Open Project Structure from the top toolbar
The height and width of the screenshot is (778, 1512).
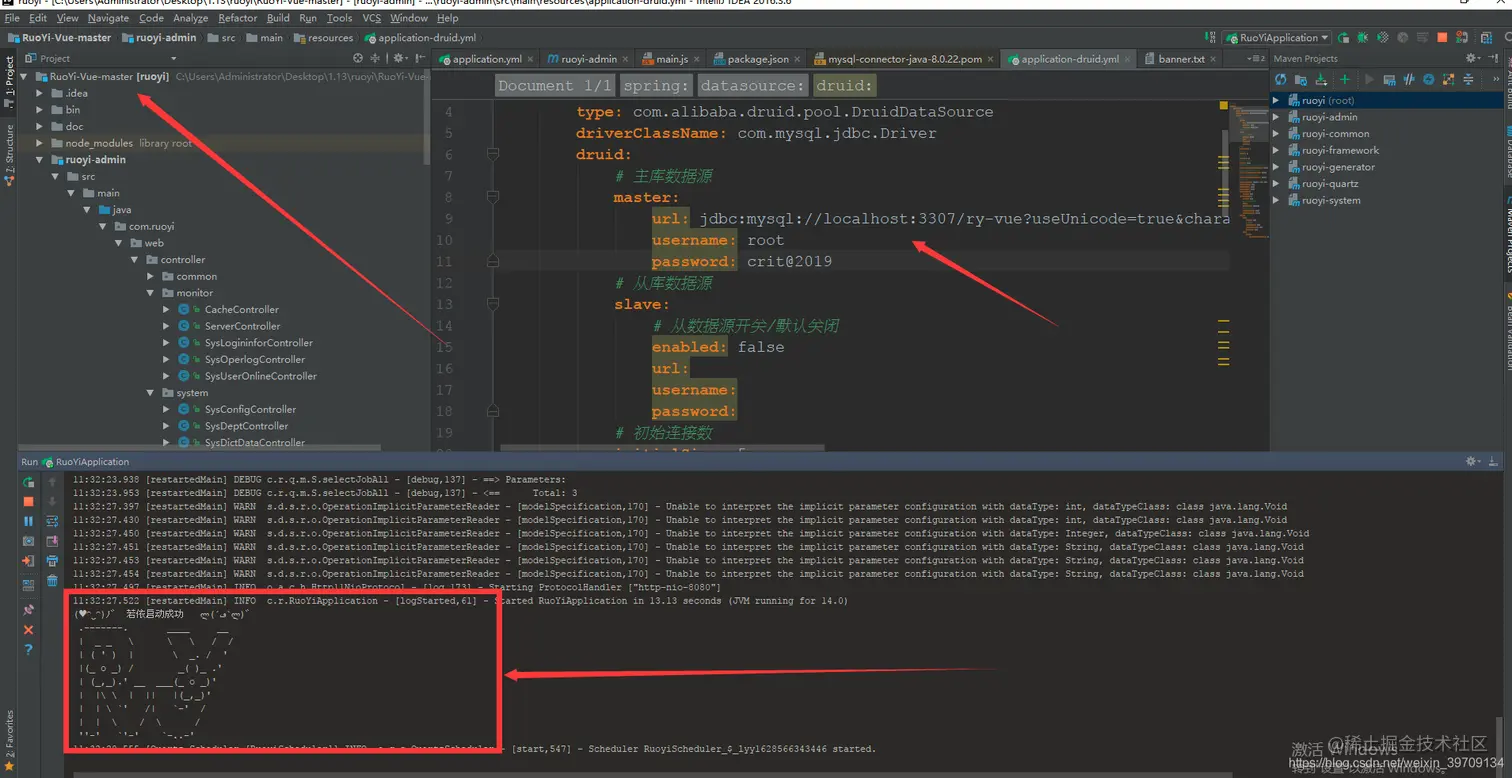point(1487,38)
